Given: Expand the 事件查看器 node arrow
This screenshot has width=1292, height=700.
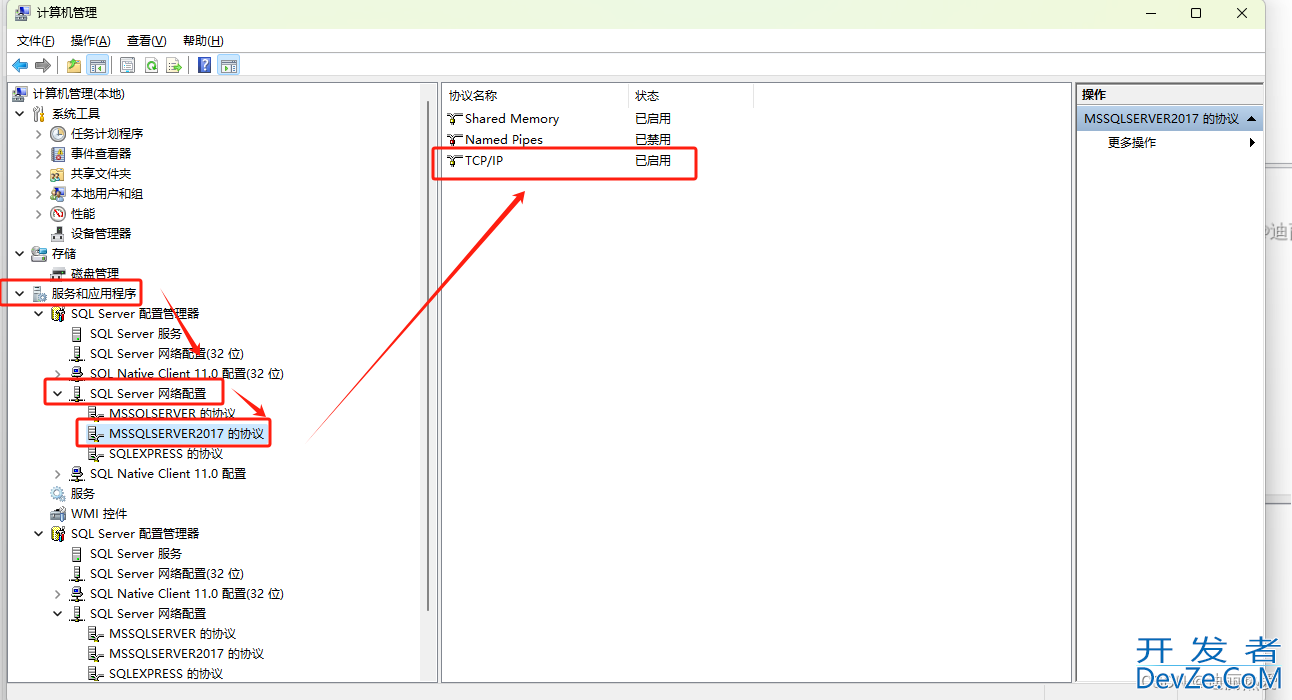Looking at the screenshot, I should click(39, 153).
